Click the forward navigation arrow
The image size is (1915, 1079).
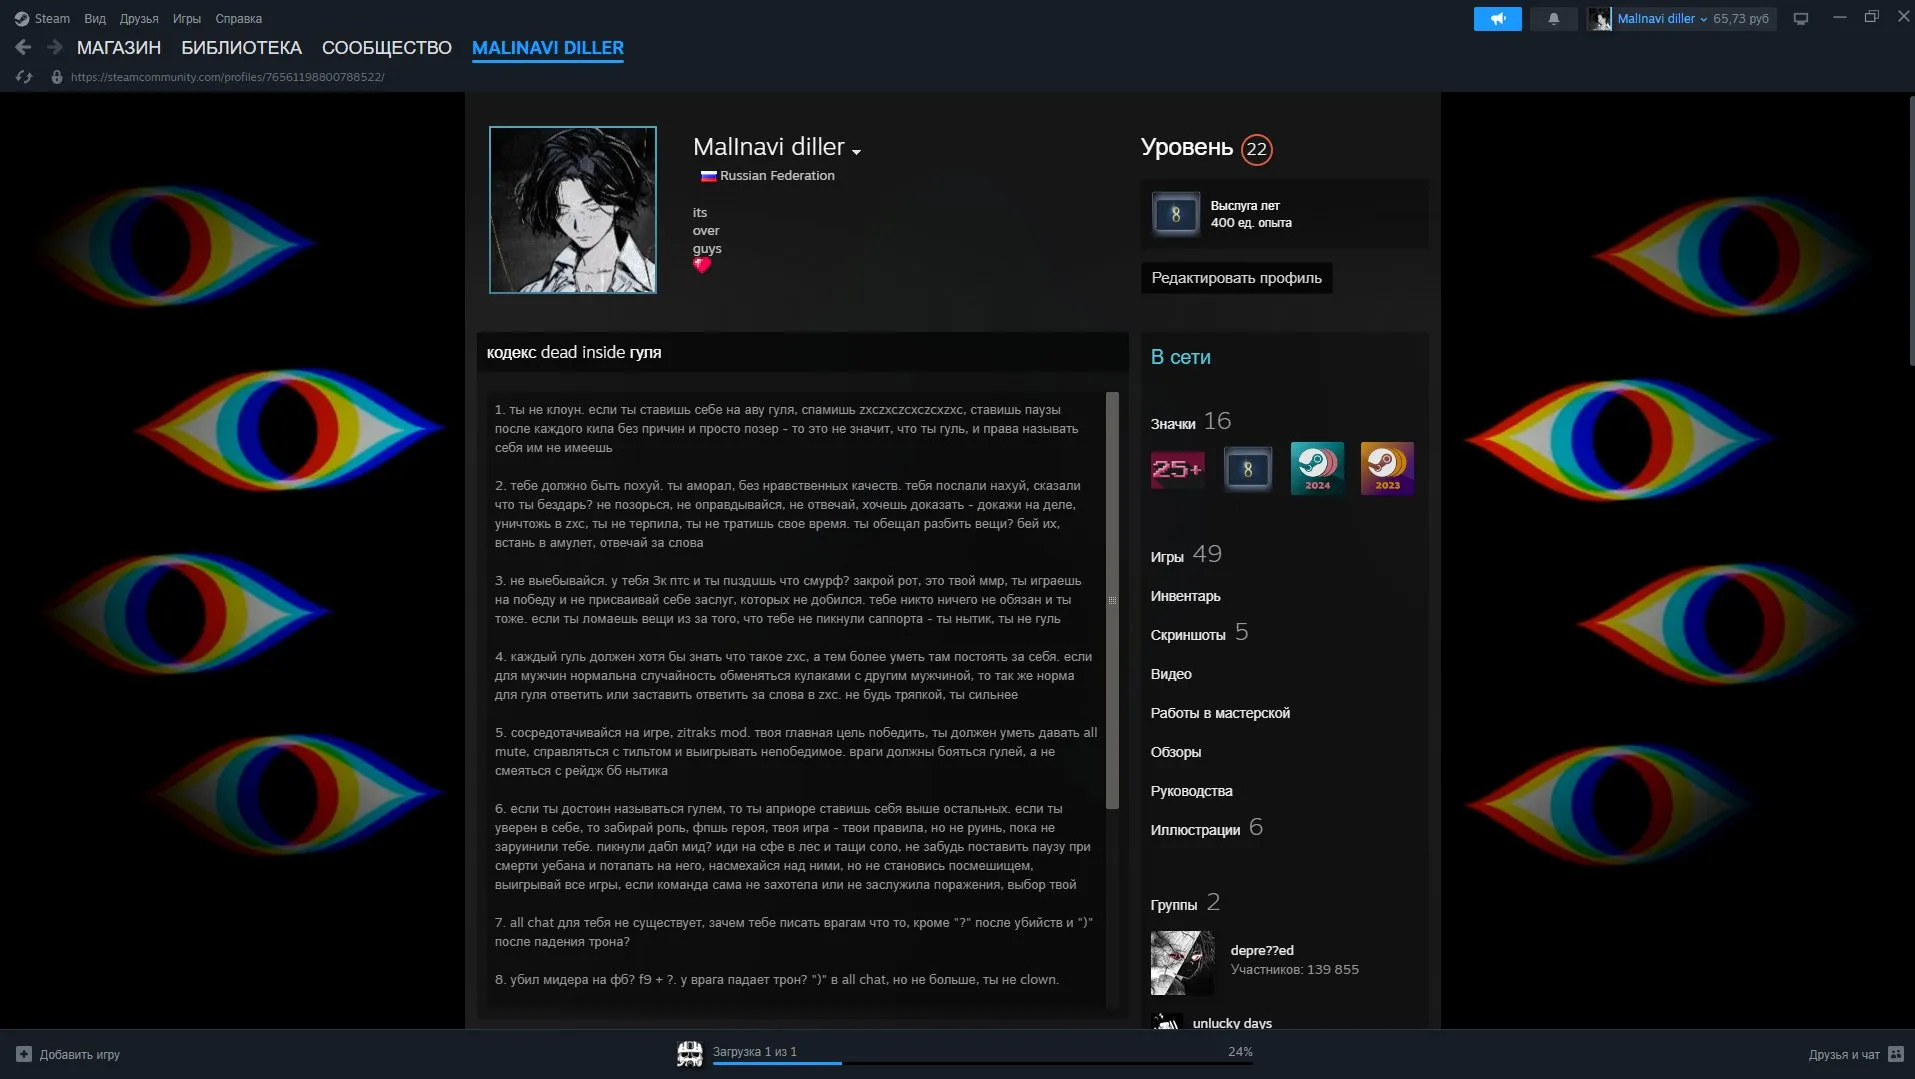point(55,47)
